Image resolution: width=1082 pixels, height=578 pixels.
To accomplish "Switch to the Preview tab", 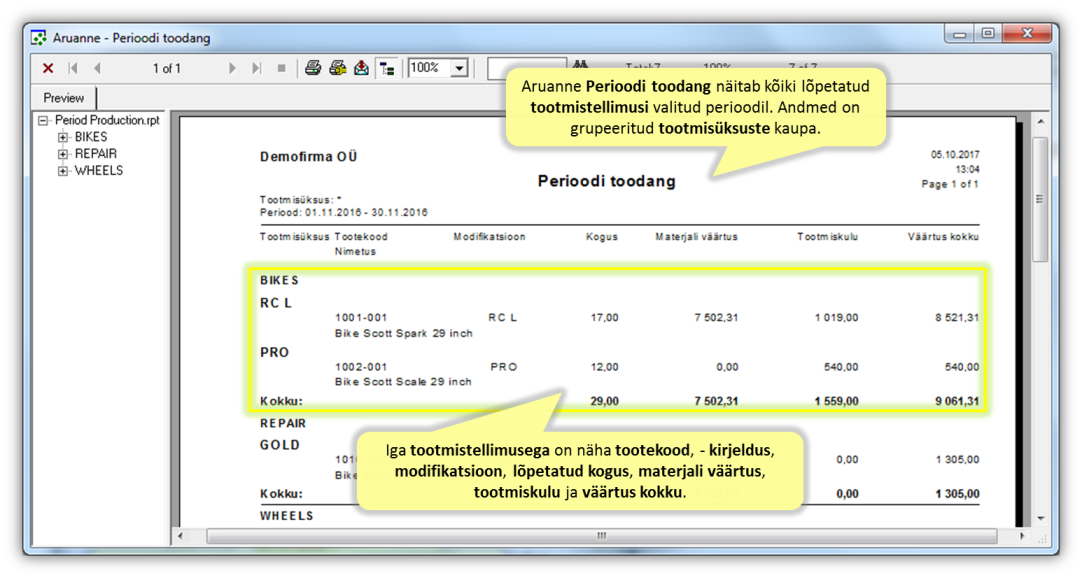I will pyautogui.click(x=63, y=98).
